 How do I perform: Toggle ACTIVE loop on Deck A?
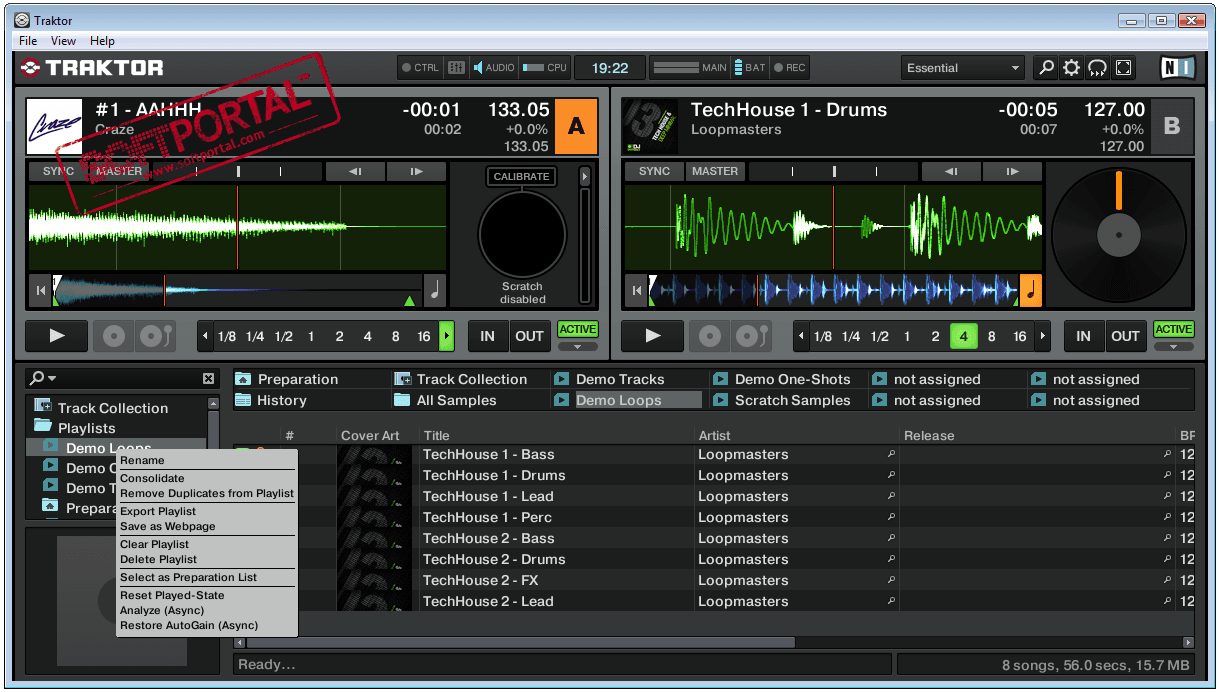coord(577,330)
